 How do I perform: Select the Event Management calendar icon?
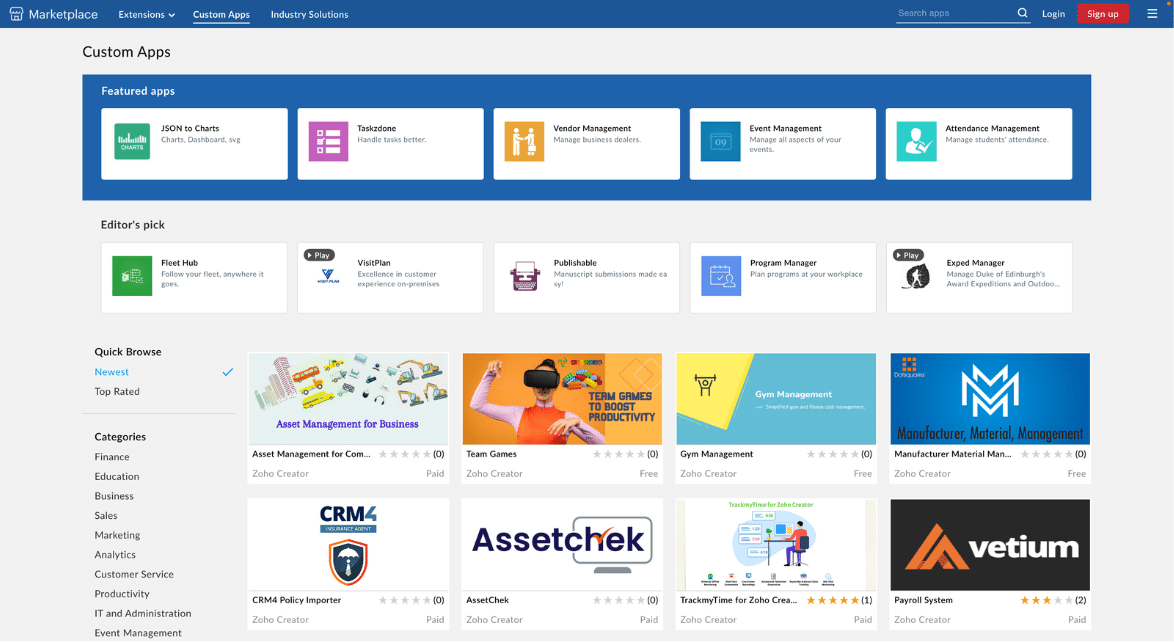click(720, 142)
